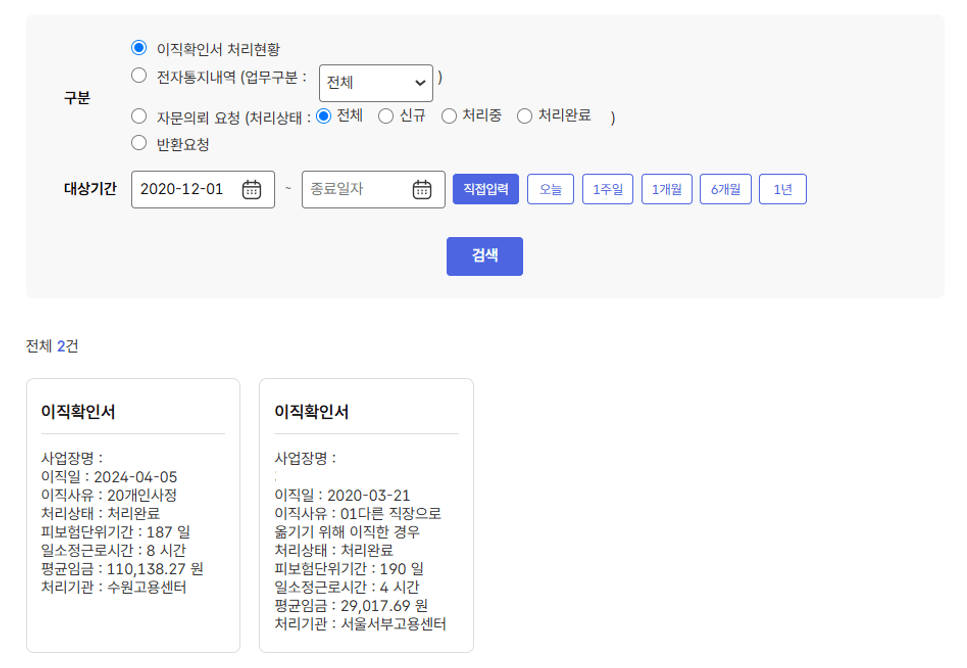967x668 pixels.
Task: Click the 6개월 period button
Action: click(725, 189)
